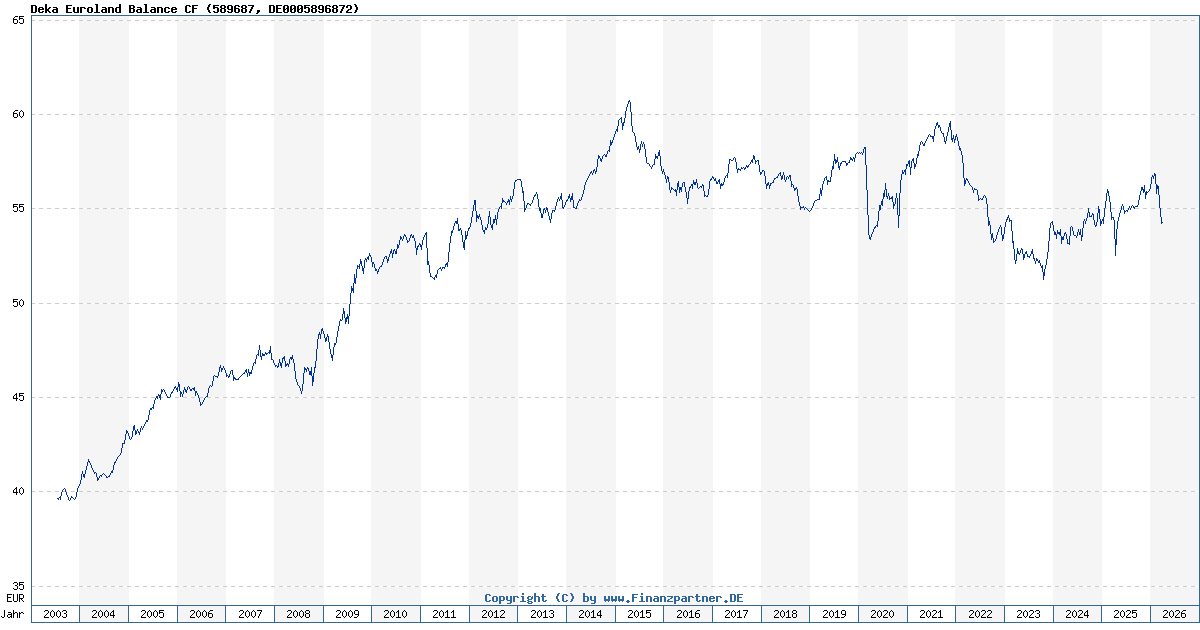Click the 2003 year cell on the timeline

(55, 614)
